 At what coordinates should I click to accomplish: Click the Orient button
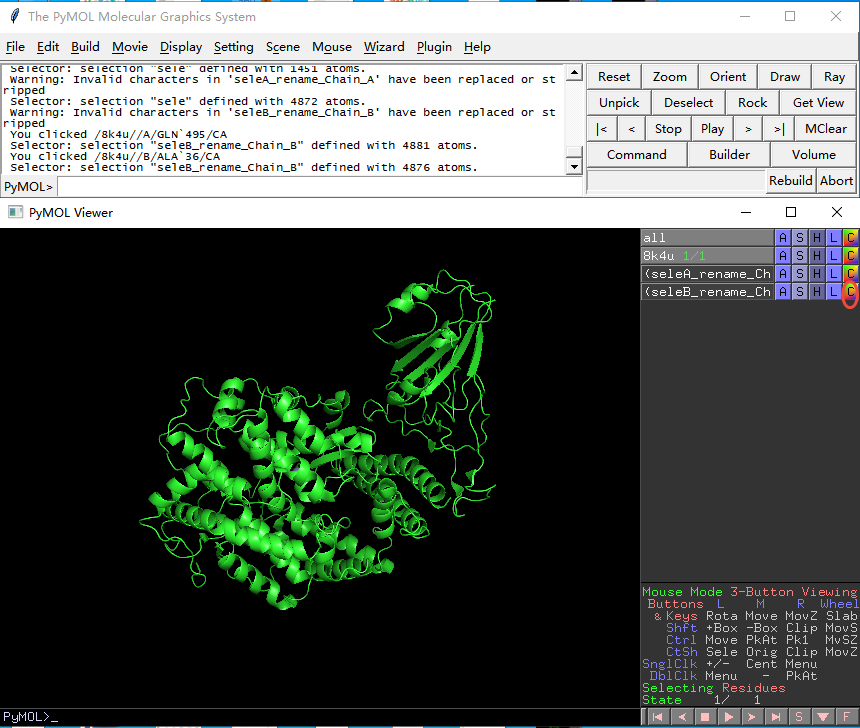[728, 77]
